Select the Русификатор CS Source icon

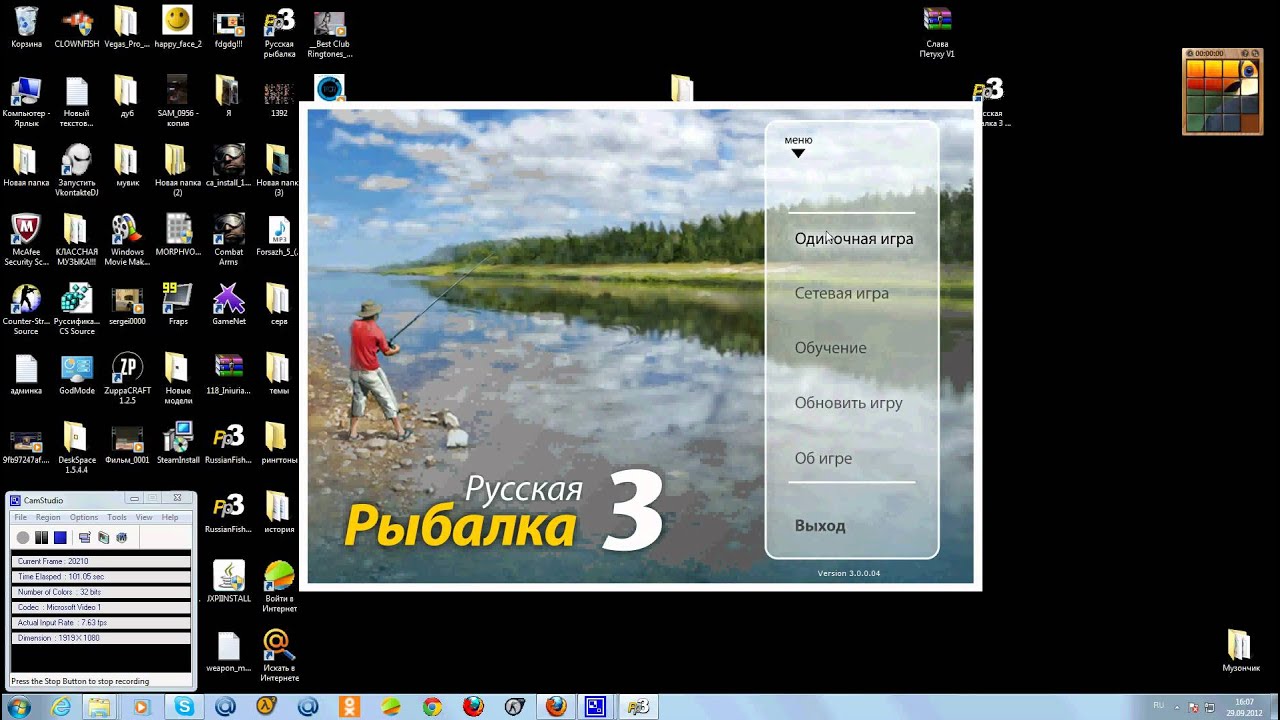tap(77, 310)
